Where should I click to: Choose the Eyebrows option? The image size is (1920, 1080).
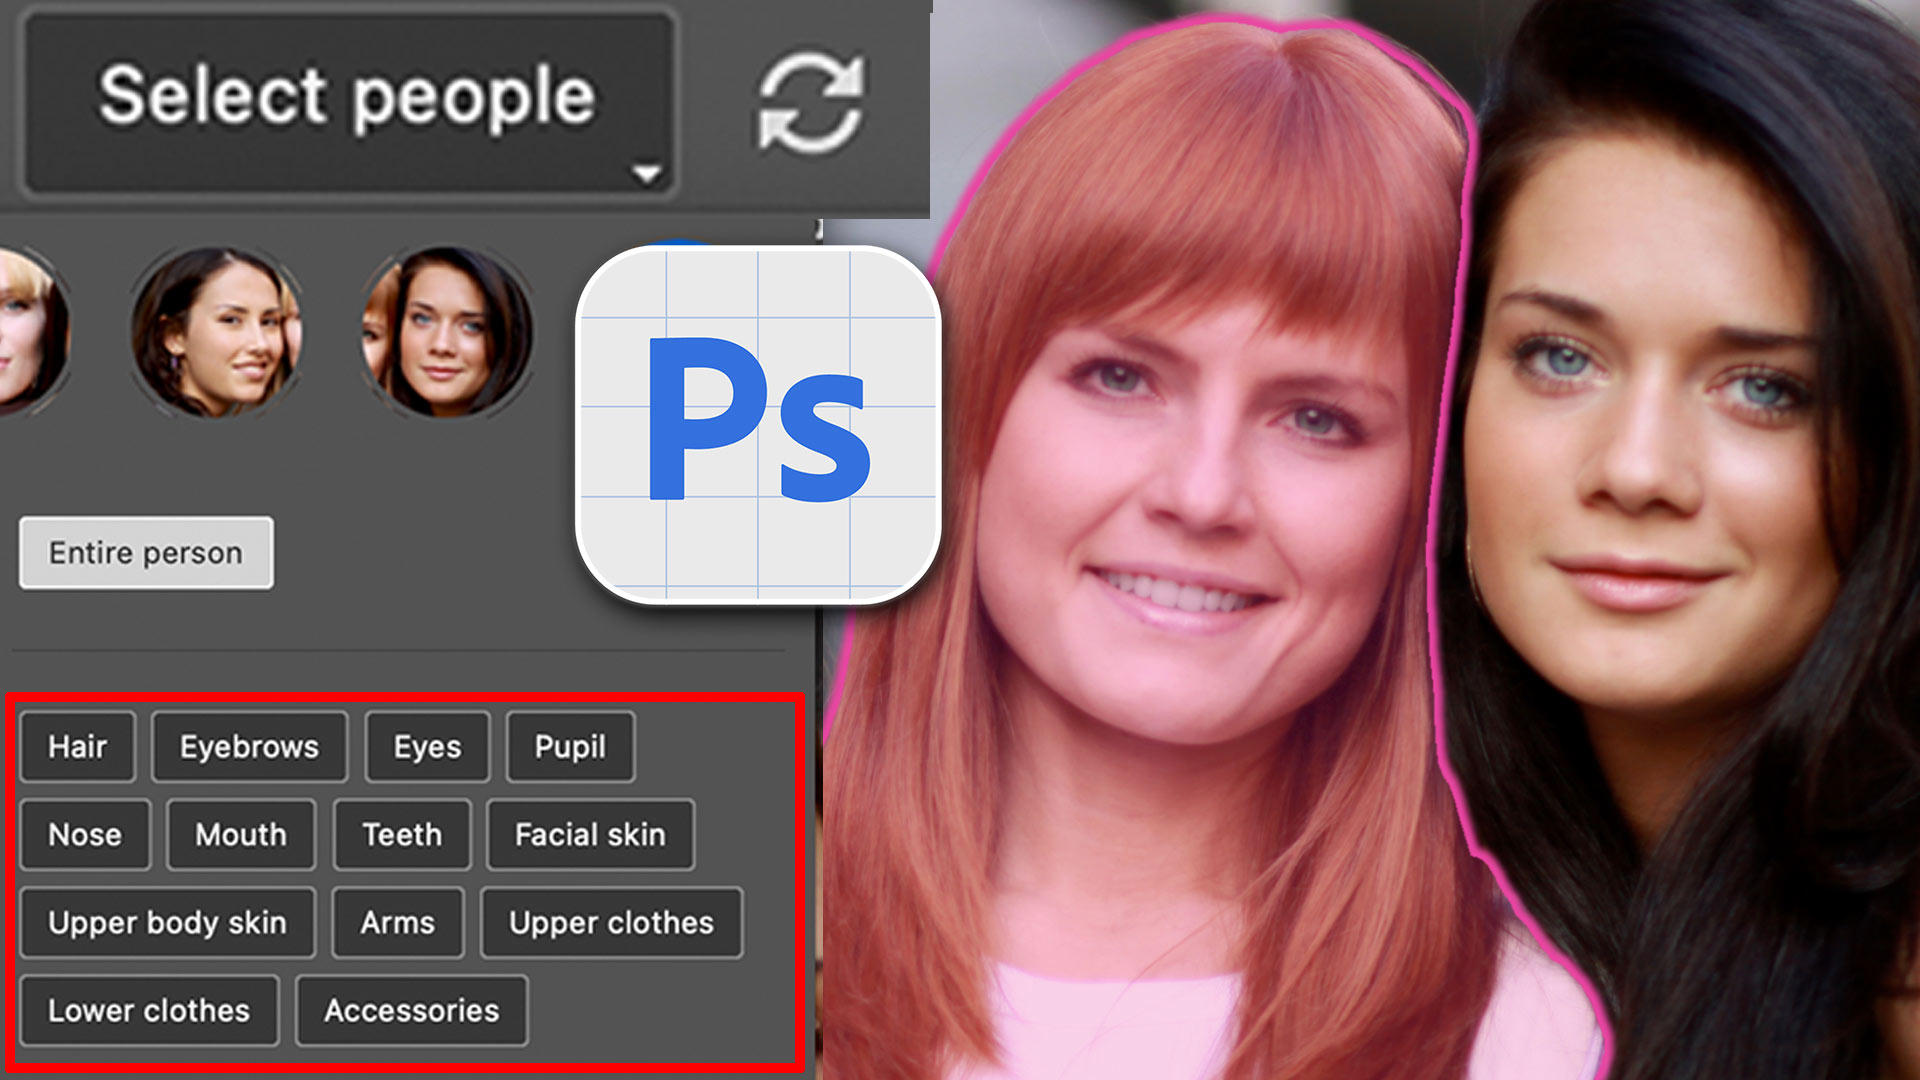249,747
